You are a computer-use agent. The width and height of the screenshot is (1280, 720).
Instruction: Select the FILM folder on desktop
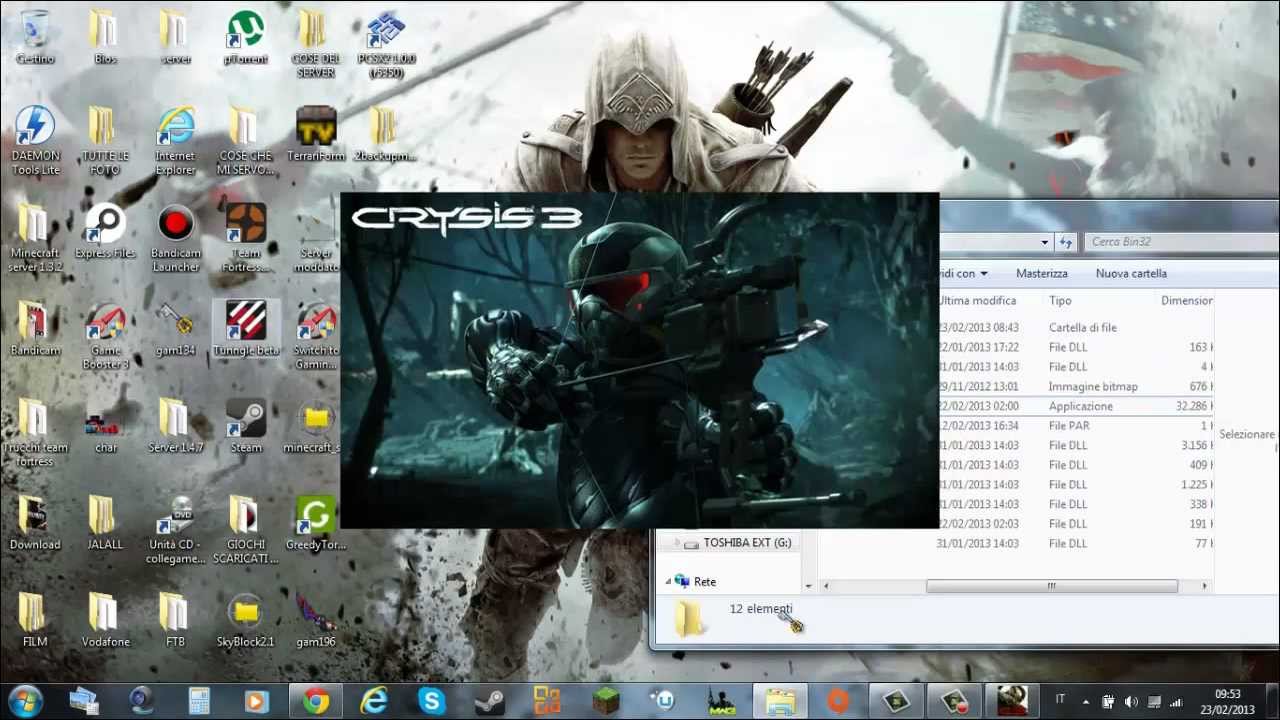coord(35,619)
